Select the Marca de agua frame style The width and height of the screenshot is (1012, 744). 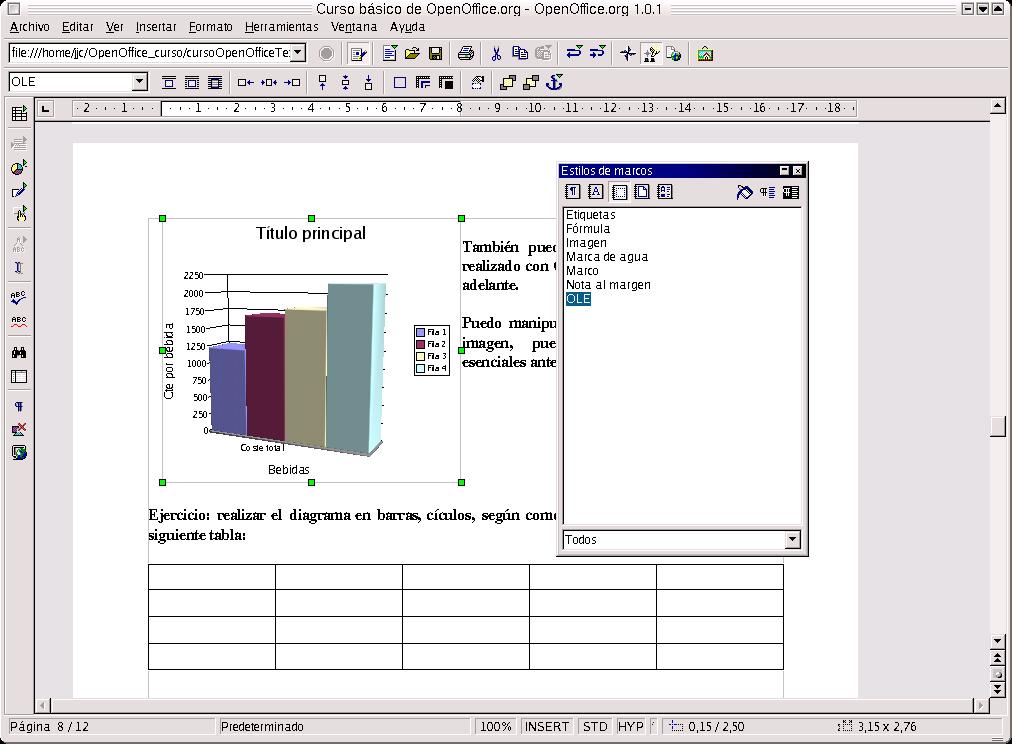607,257
